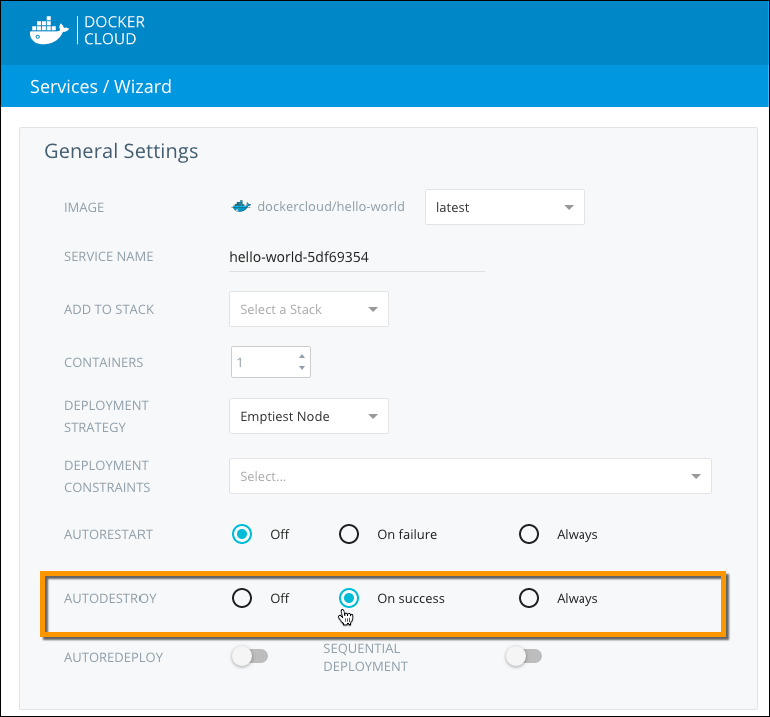This screenshot has height=717, width=770.
Task: Open the latest image tag dropdown
Action: 505,207
